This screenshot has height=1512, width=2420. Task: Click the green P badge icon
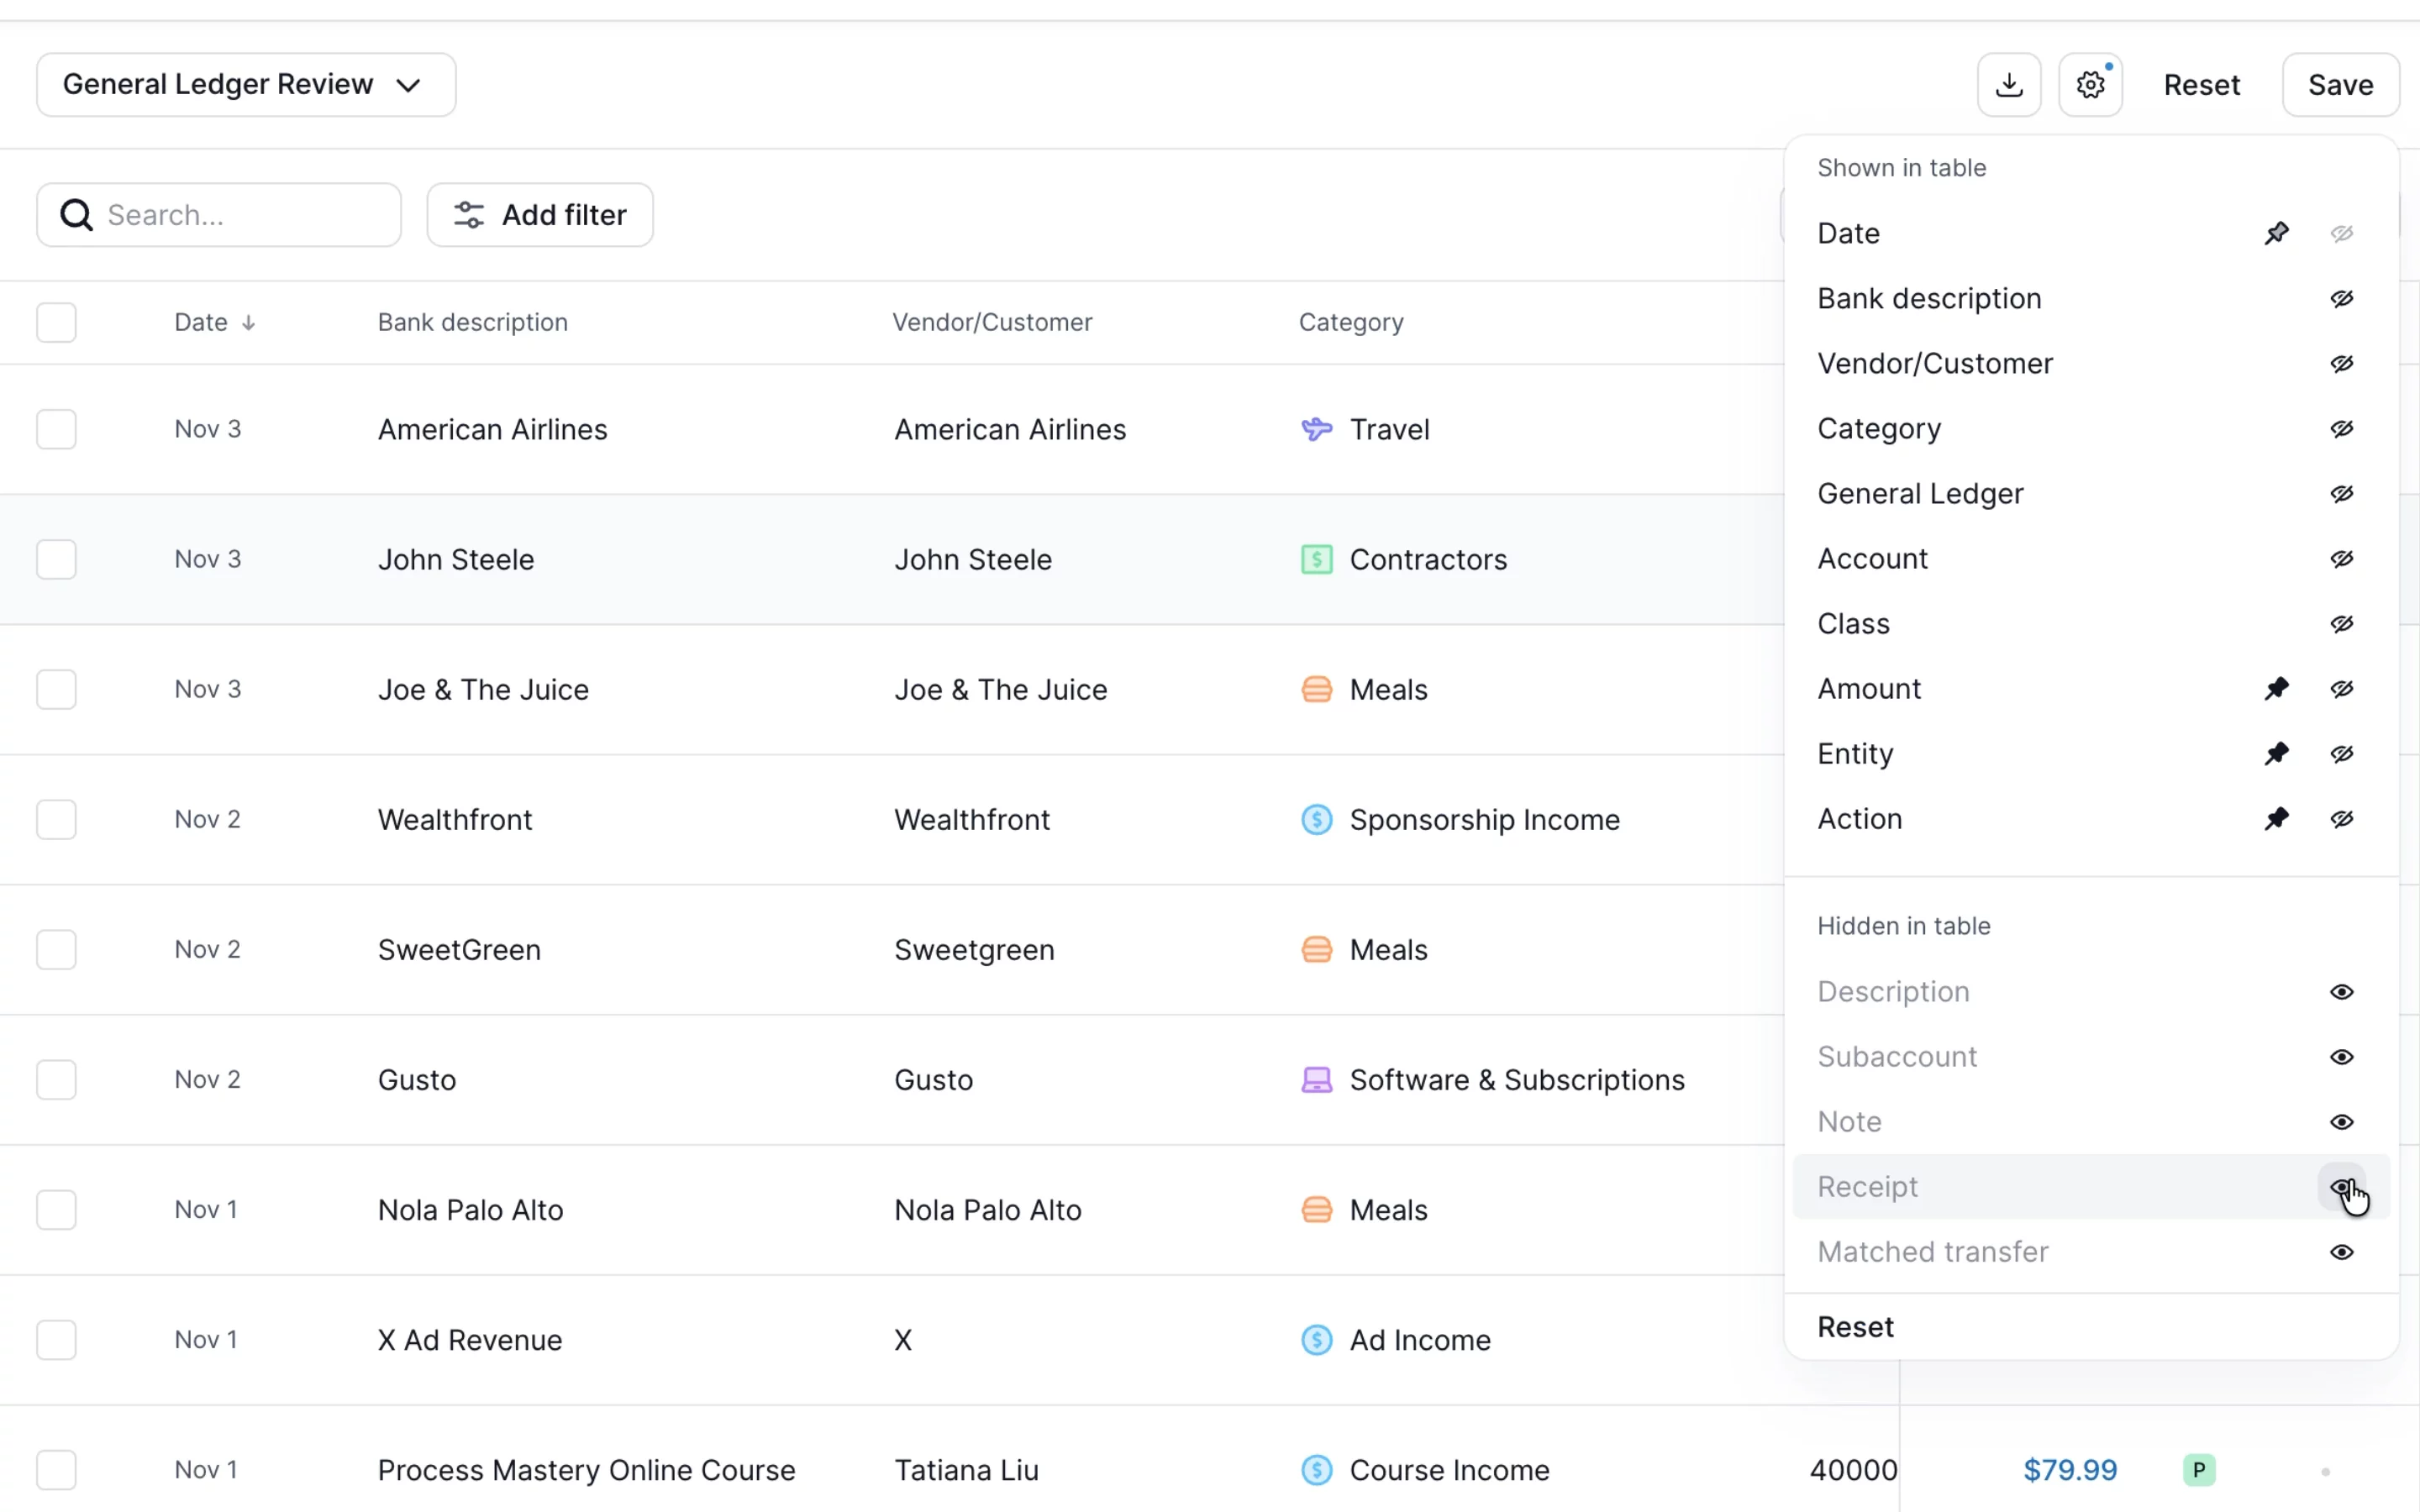point(2199,1470)
